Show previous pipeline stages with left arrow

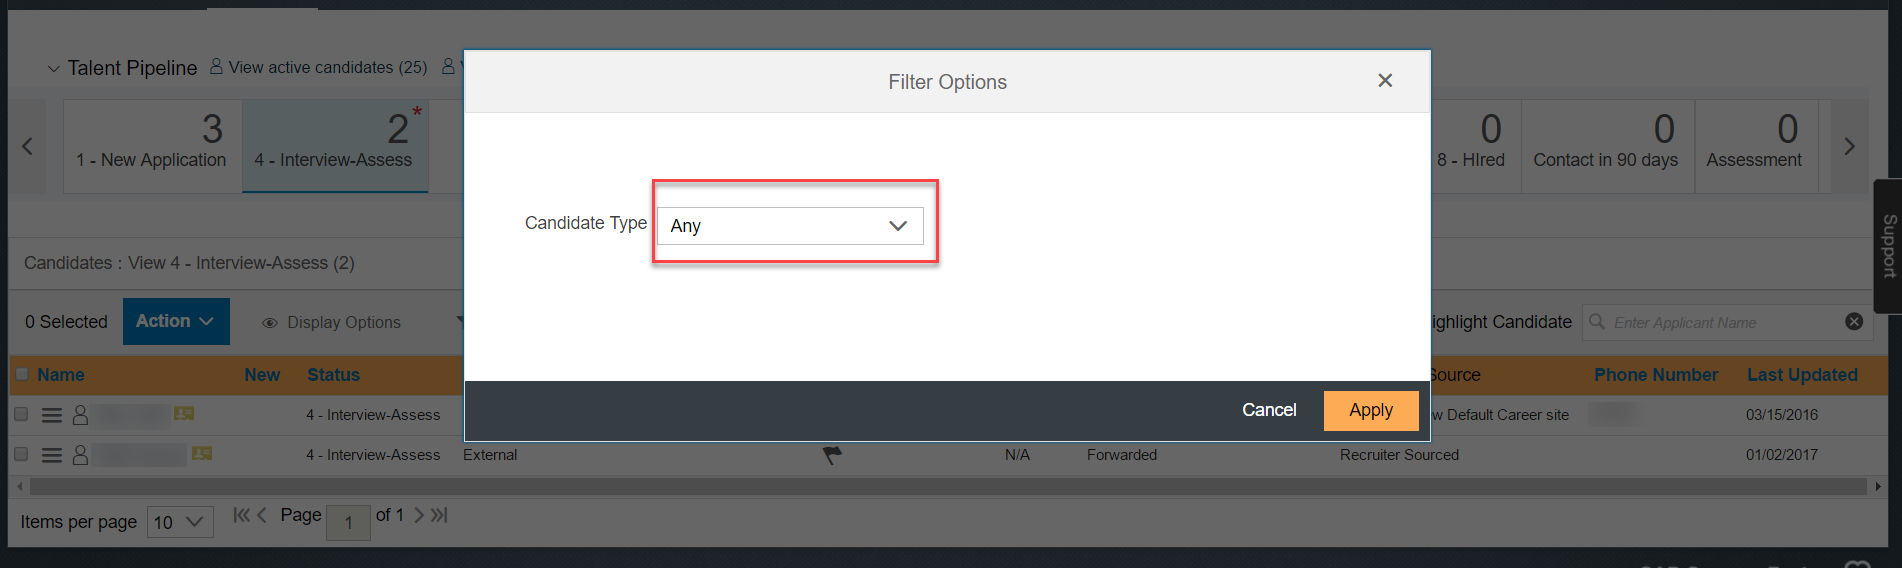tap(27, 146)
